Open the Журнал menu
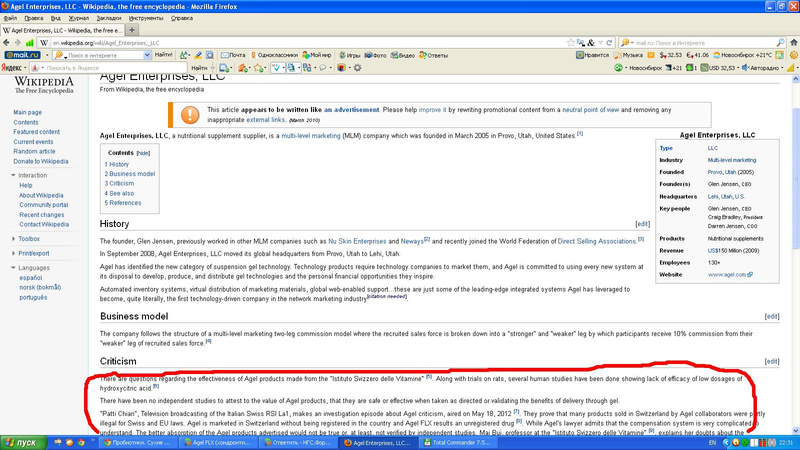The width and height of the screenshot is (800, 450). point(79,18)
